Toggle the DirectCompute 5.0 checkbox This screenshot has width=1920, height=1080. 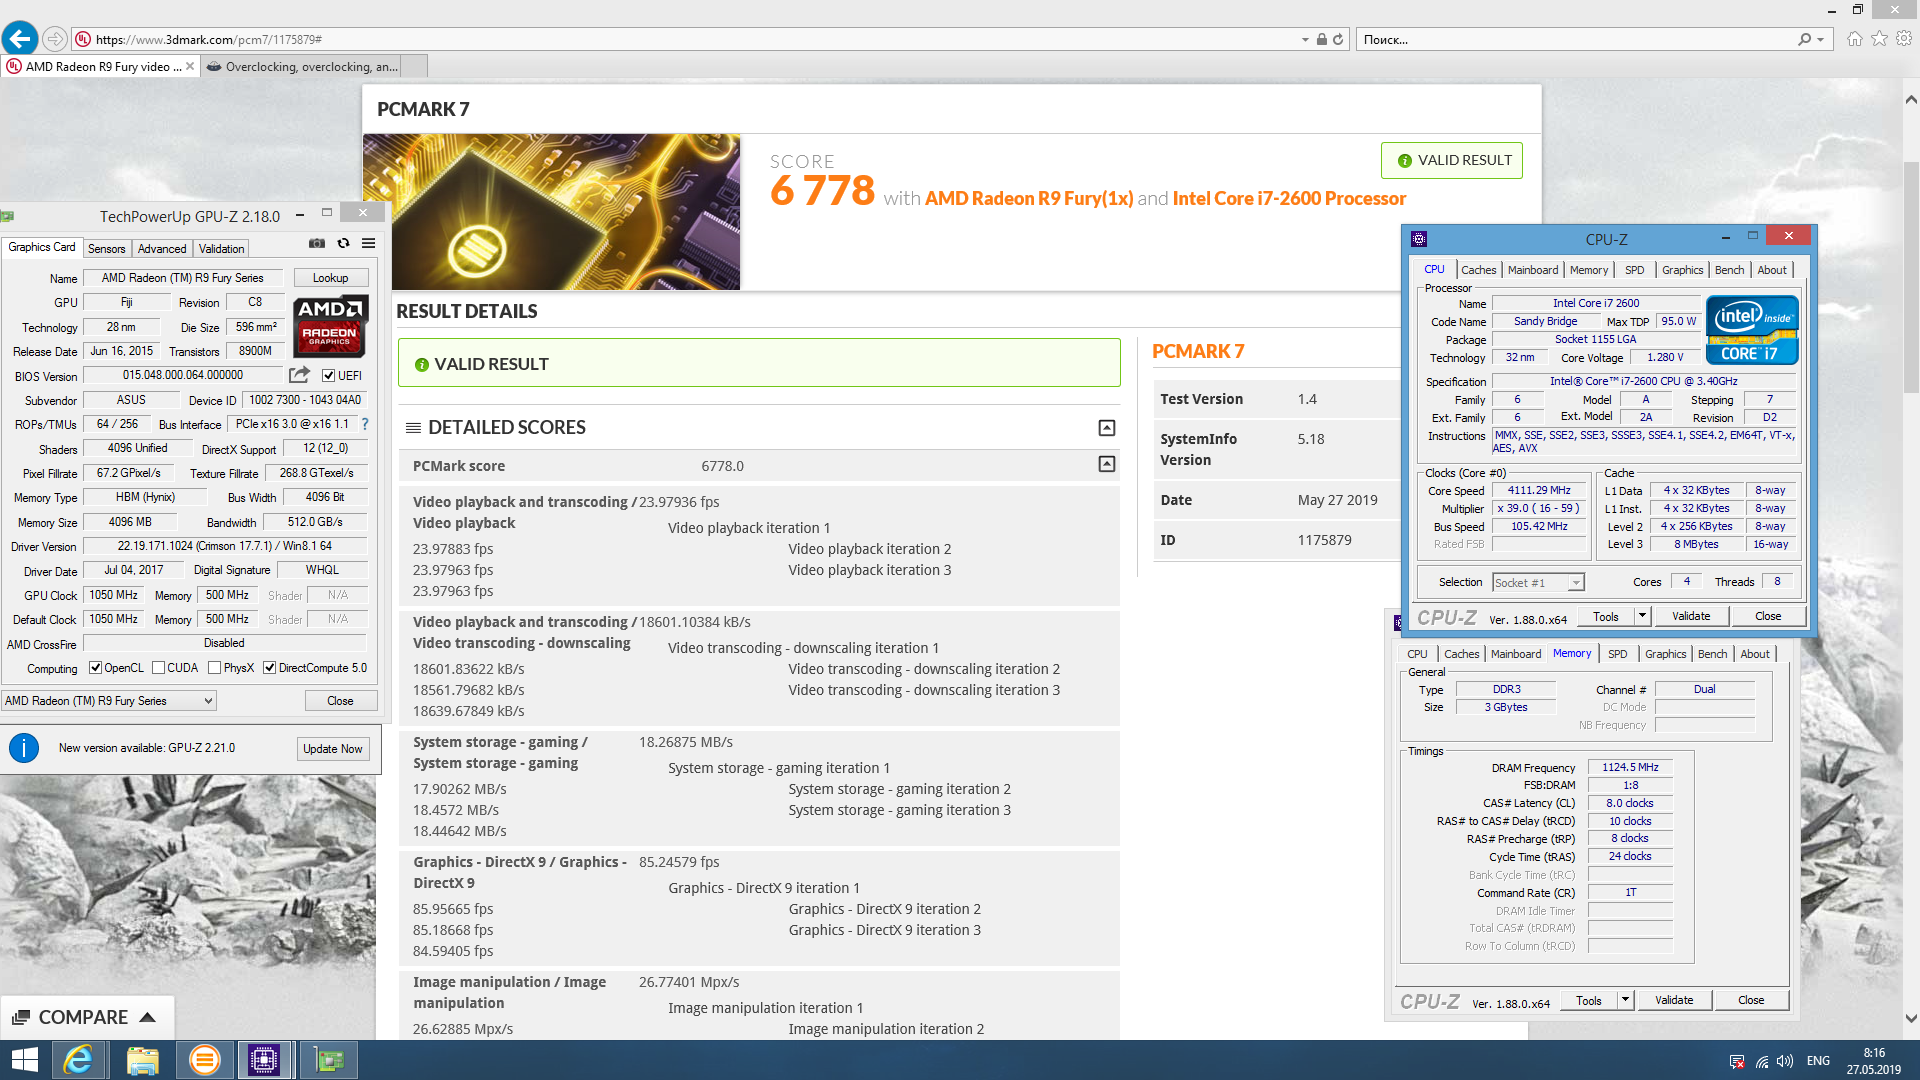269,668
